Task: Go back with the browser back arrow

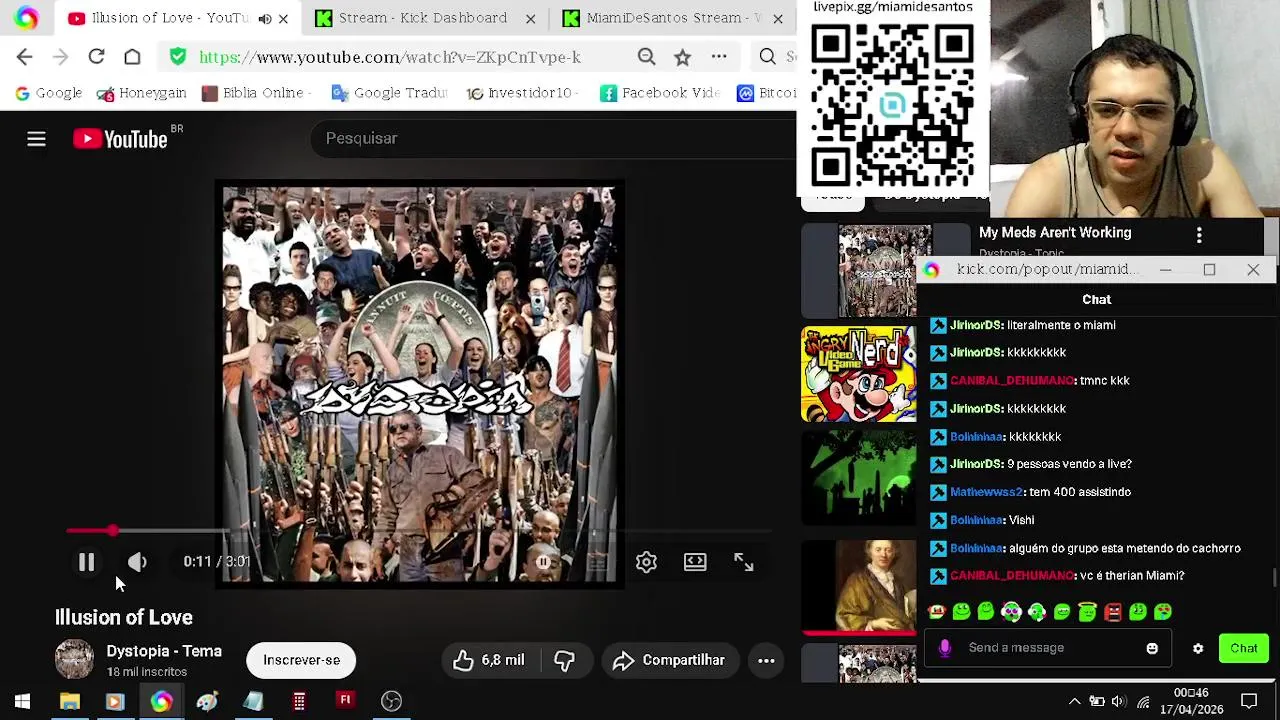Action: 25,57
